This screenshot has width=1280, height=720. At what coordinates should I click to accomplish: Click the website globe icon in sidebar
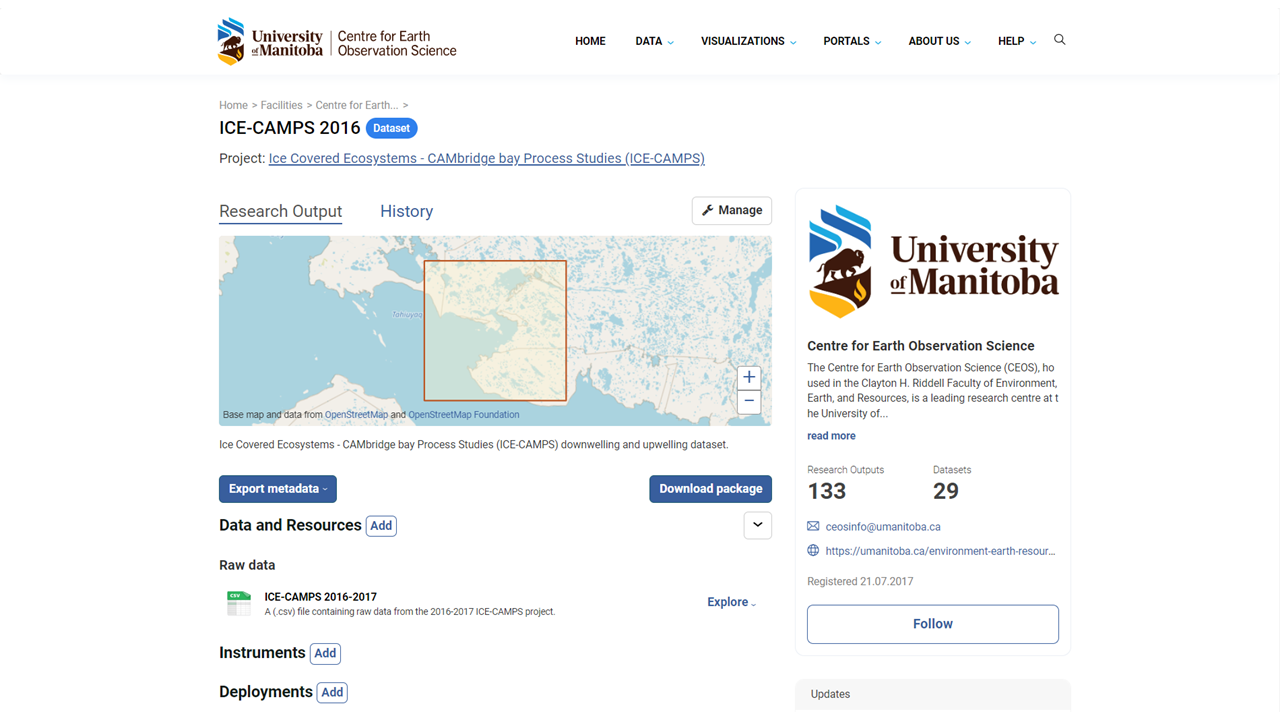[x=813, y=551]
